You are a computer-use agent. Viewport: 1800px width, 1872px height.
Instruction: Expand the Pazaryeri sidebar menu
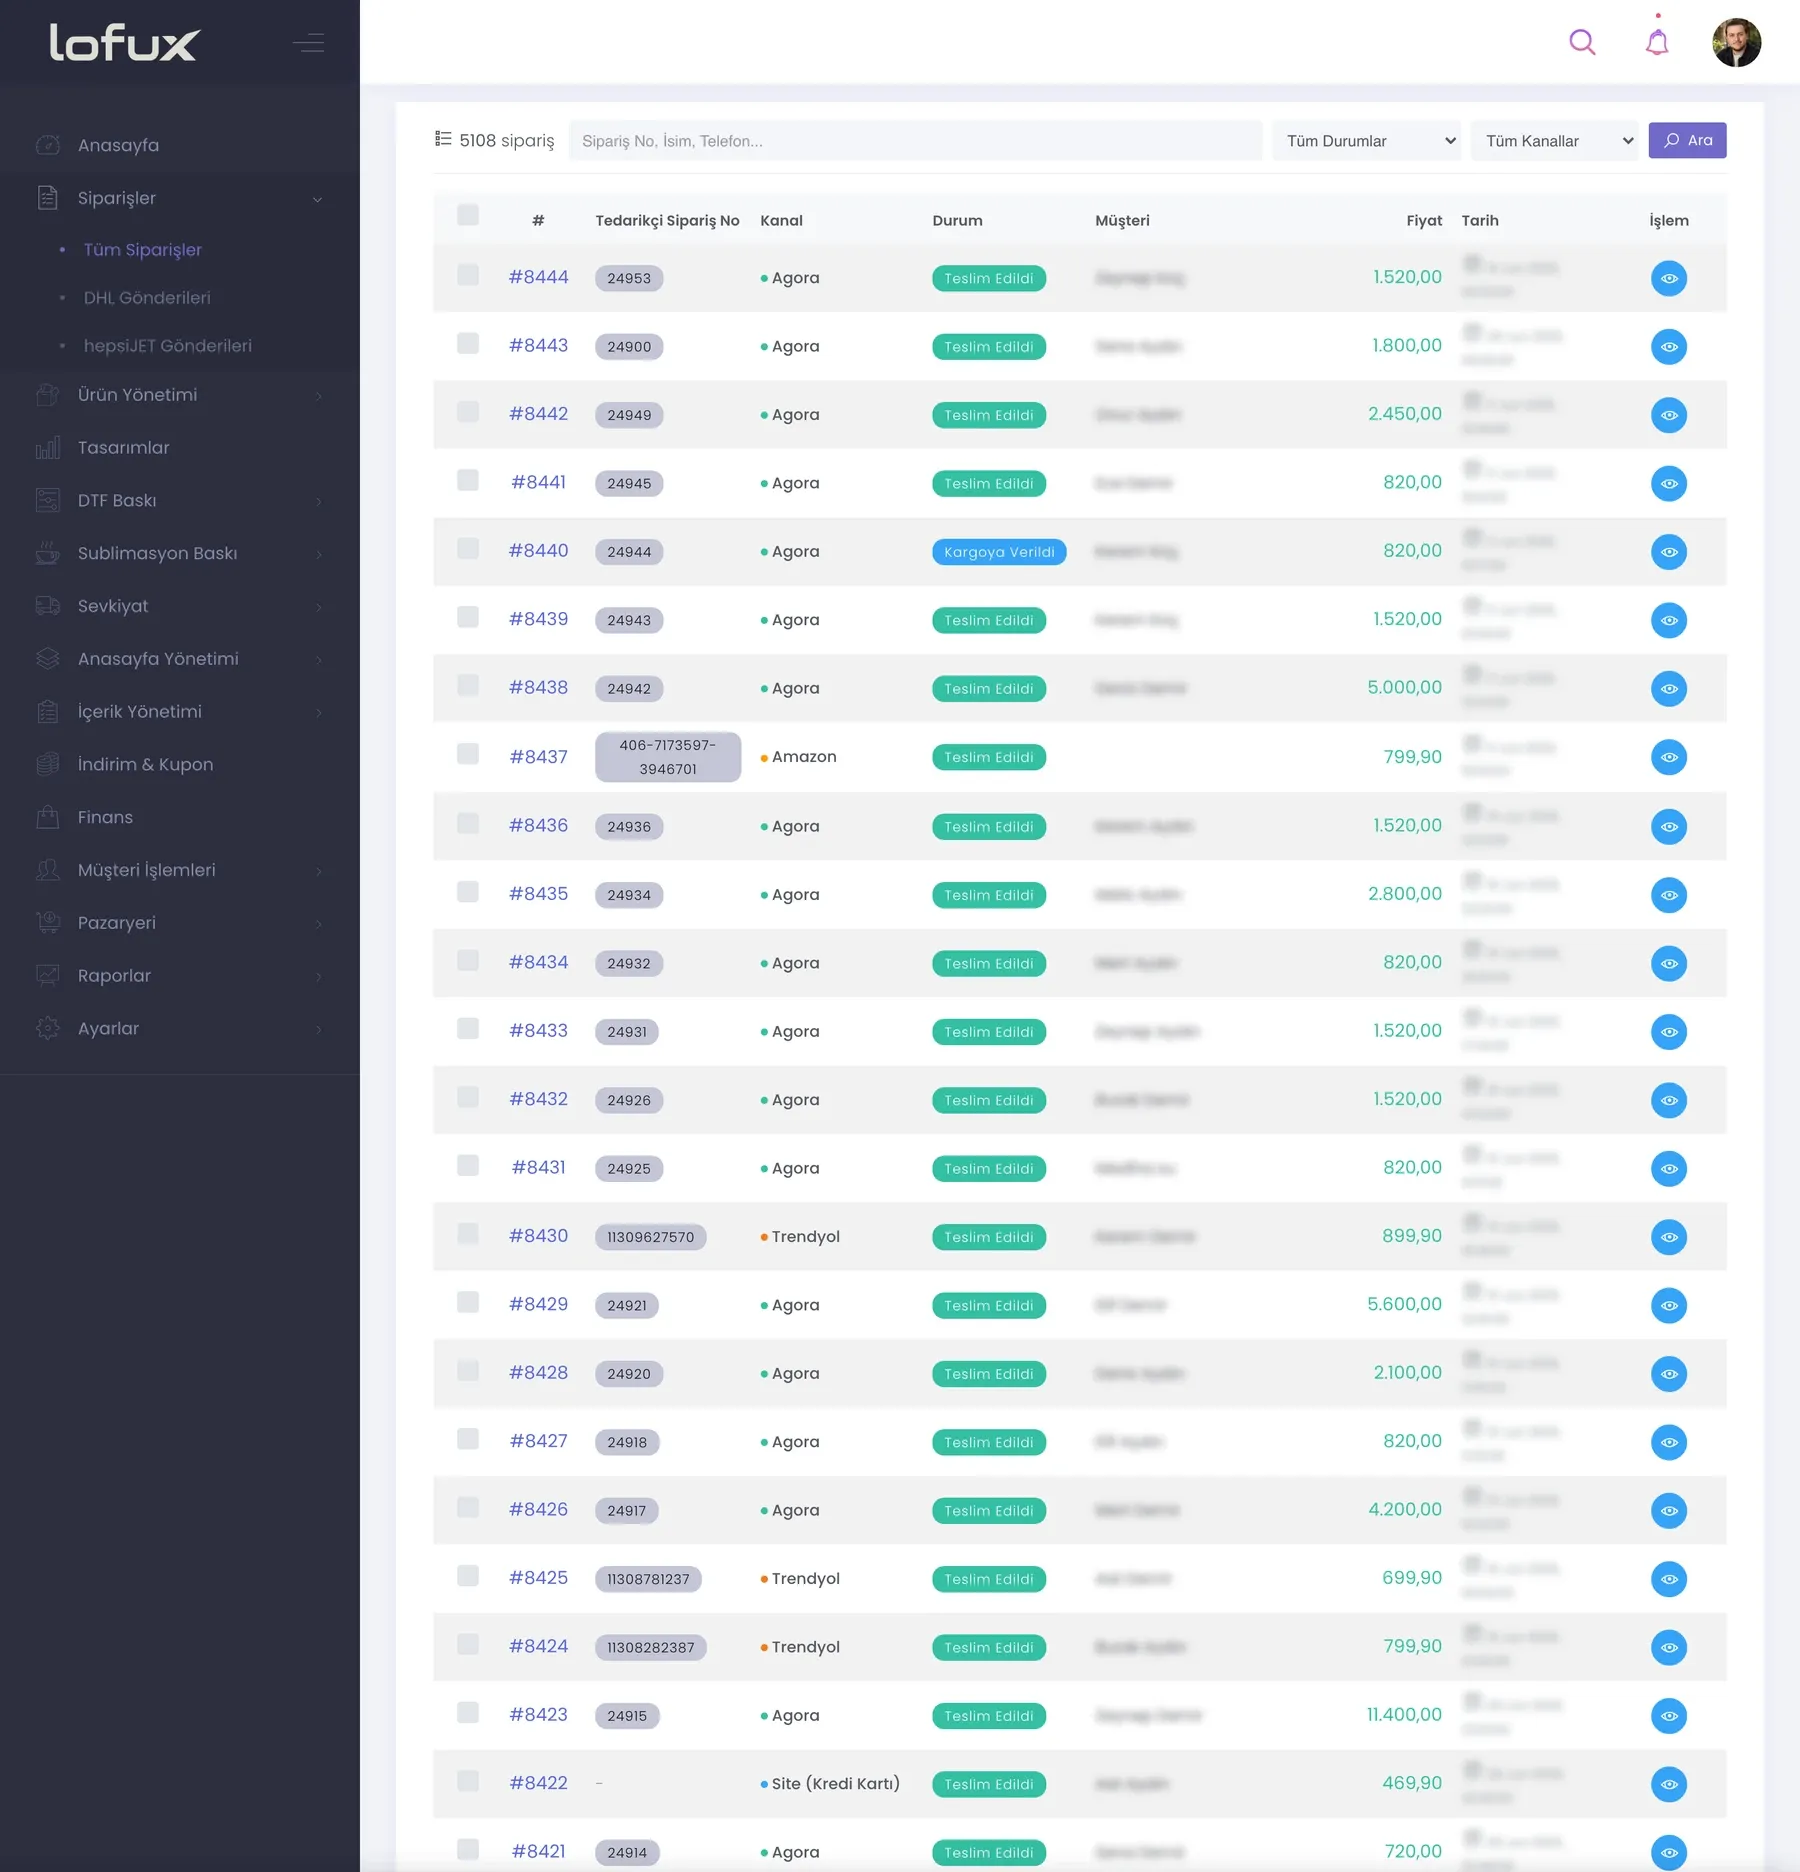click(180, 923)
